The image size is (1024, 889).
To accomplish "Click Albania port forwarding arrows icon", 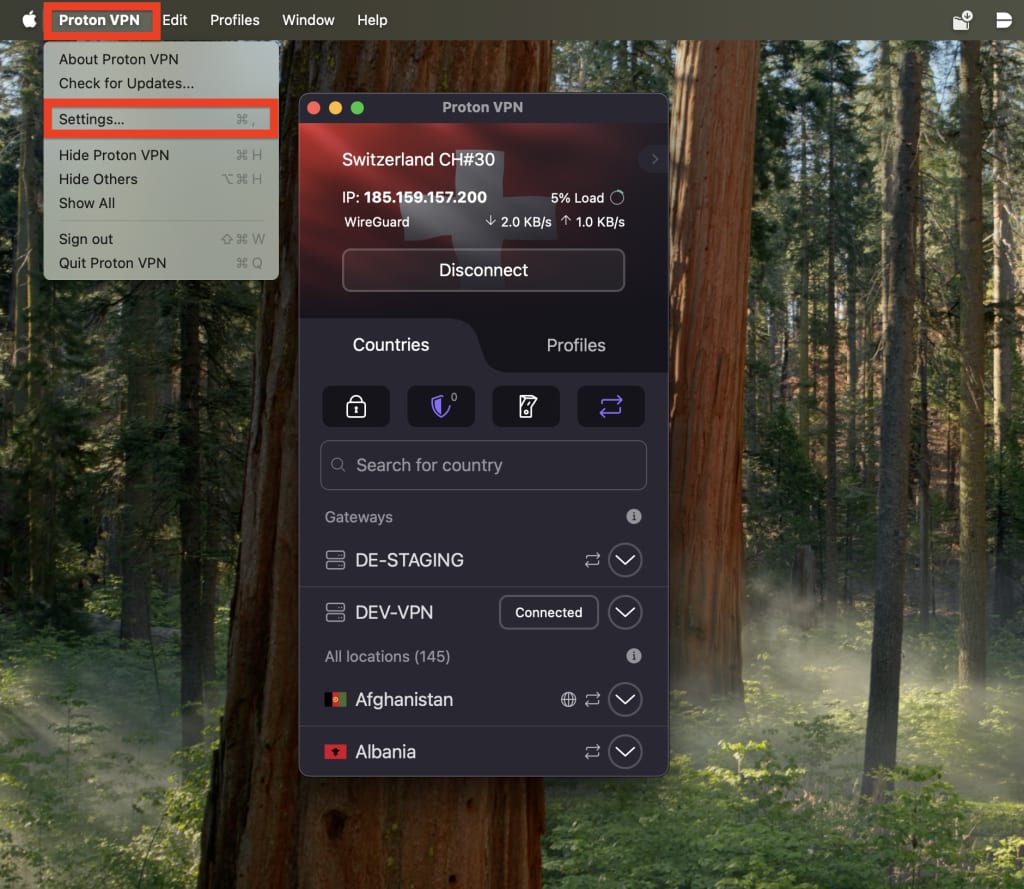I will click(x=592, y=752).
